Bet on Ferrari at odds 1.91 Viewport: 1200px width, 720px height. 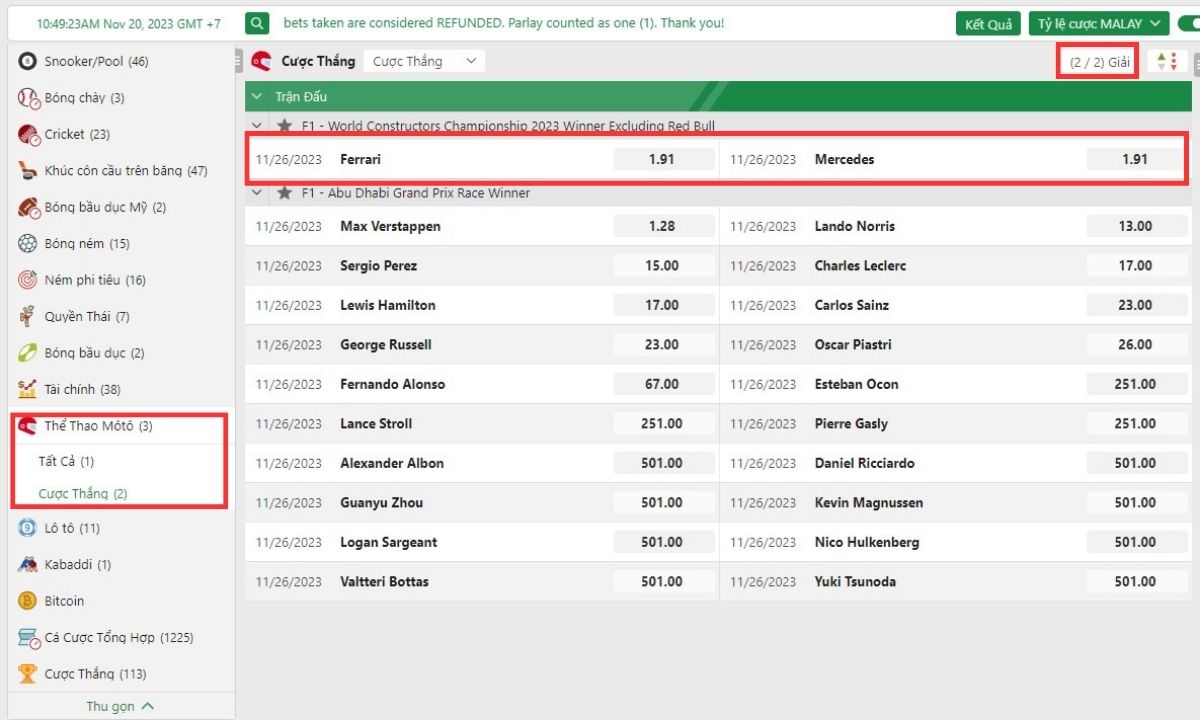662,159
